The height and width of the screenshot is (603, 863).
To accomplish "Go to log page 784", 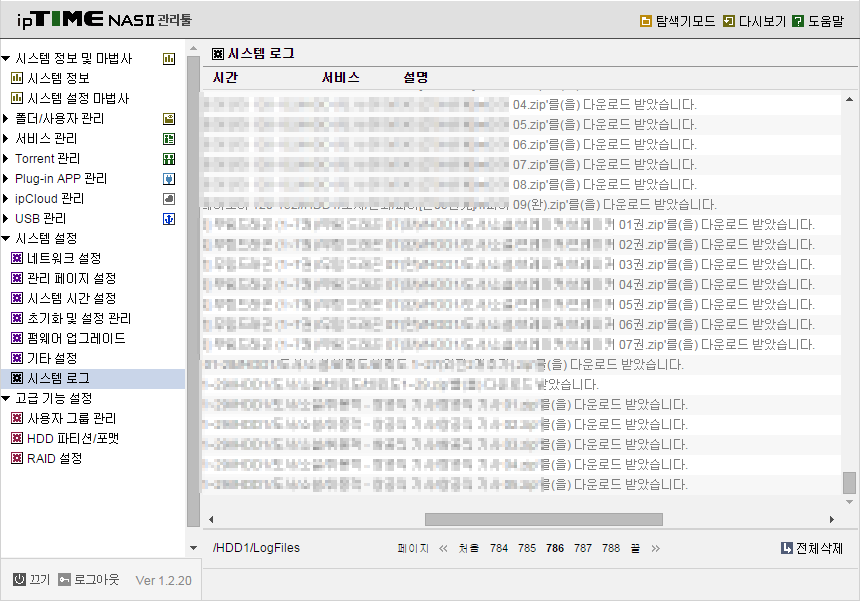I will (x=499, y=548).
